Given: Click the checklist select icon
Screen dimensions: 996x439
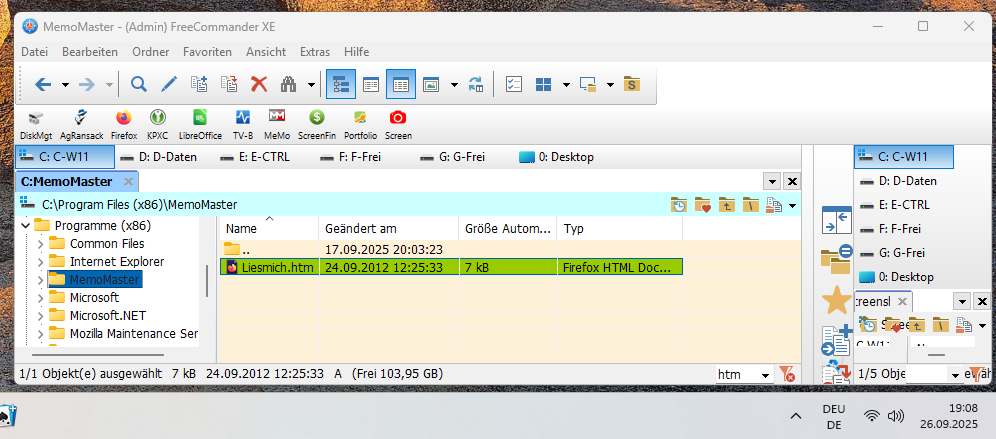Looking at the screenshot, I should pos(513,84).
